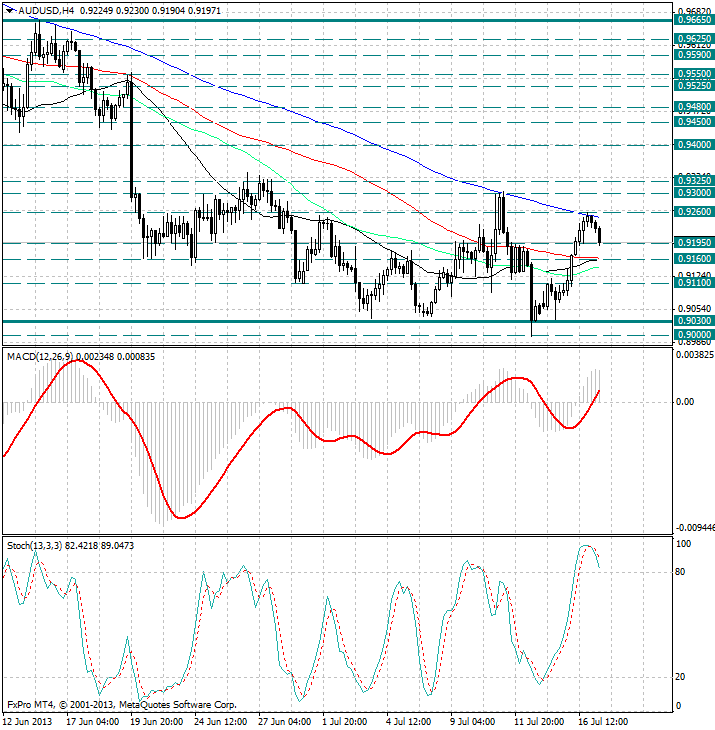Click the MACD 0.00 scale value

[686, 403]
